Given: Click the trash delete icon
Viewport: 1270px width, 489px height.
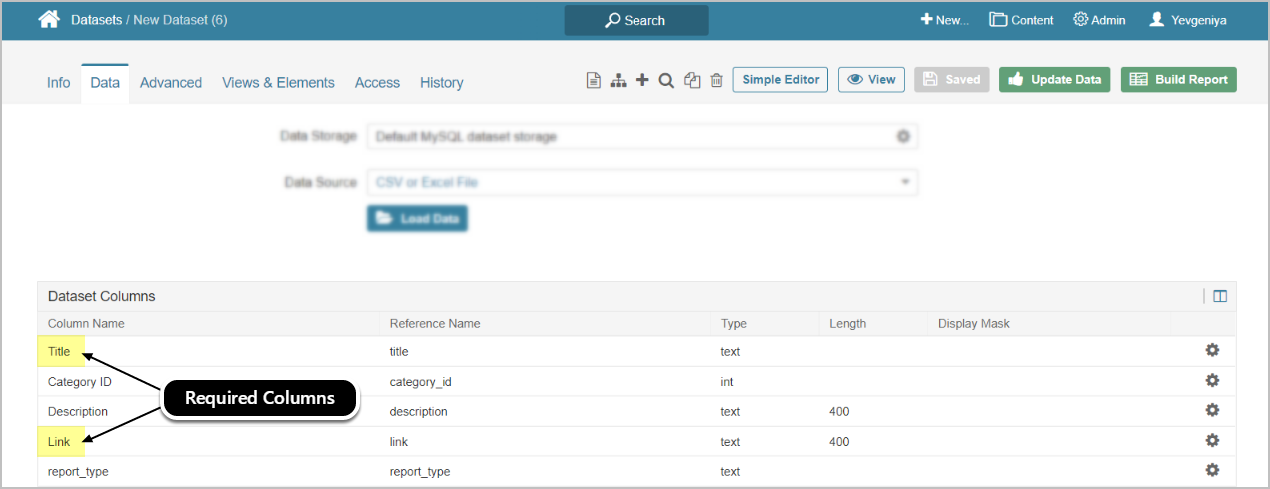Looking at the screenshot, I should [x=716, y=80].
